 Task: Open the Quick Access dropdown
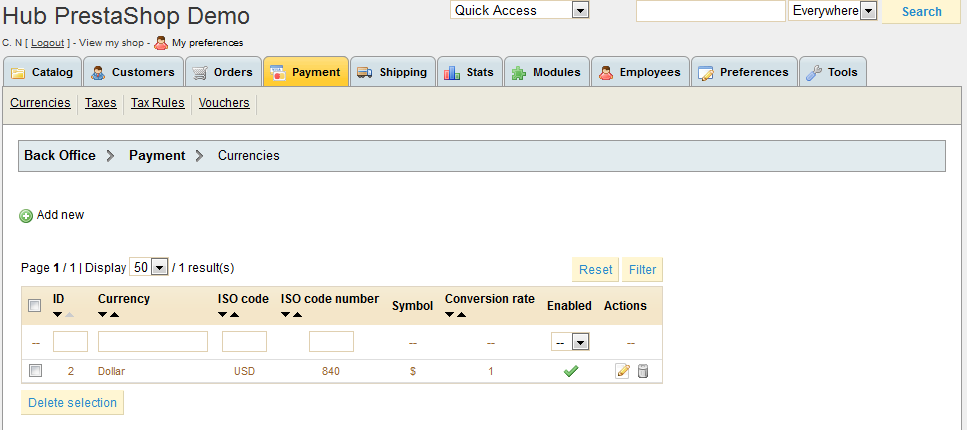[x=520, y=11]
